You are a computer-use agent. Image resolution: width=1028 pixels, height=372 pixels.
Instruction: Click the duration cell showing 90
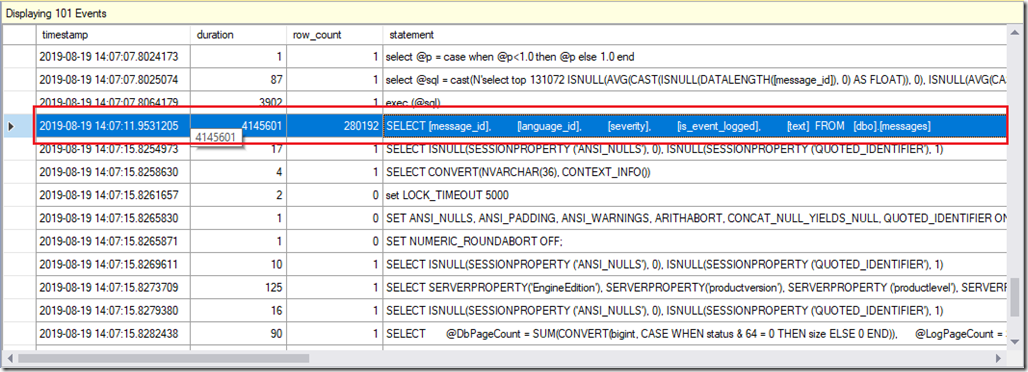click(239, 333)
